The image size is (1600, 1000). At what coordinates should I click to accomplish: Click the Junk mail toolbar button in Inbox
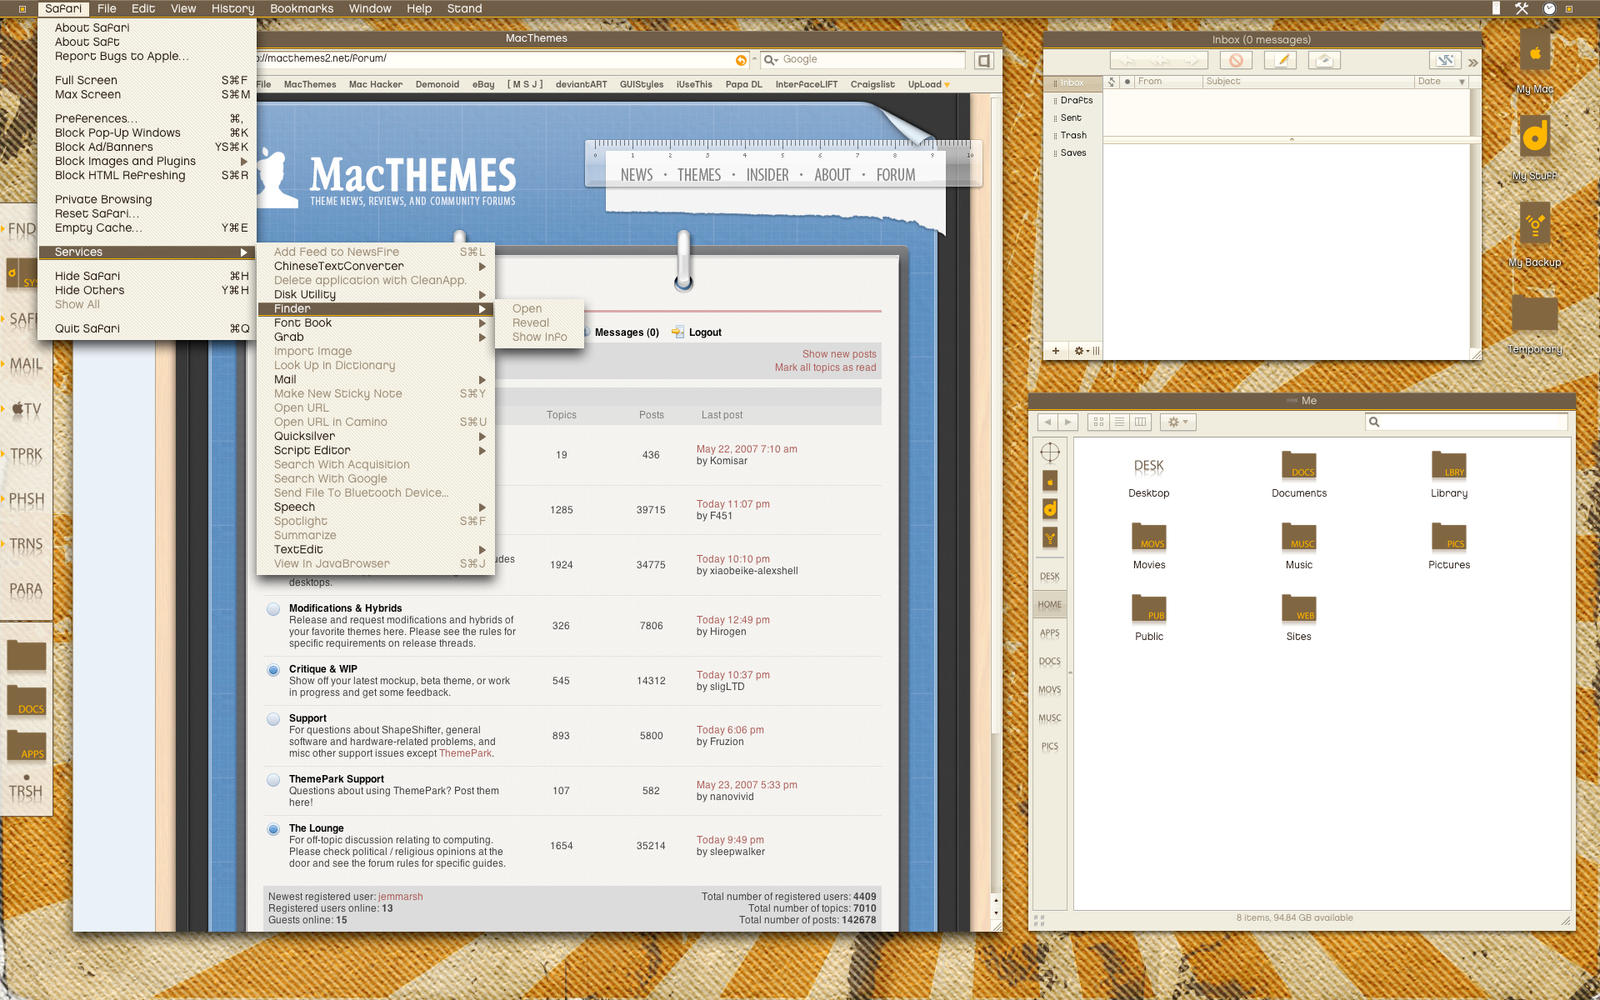(x=1235, y=60)
